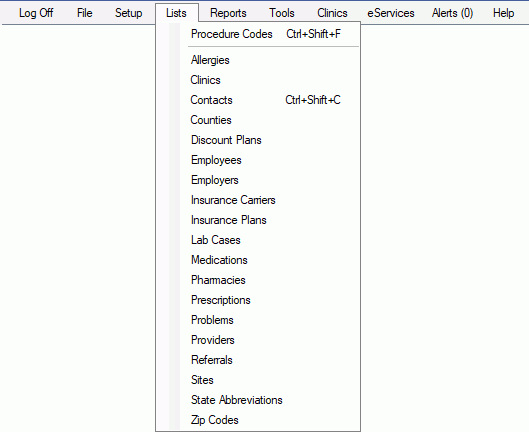Choose Zip Codes at the menu bottom
Viewport: 529px width, 432px height.
258,420
